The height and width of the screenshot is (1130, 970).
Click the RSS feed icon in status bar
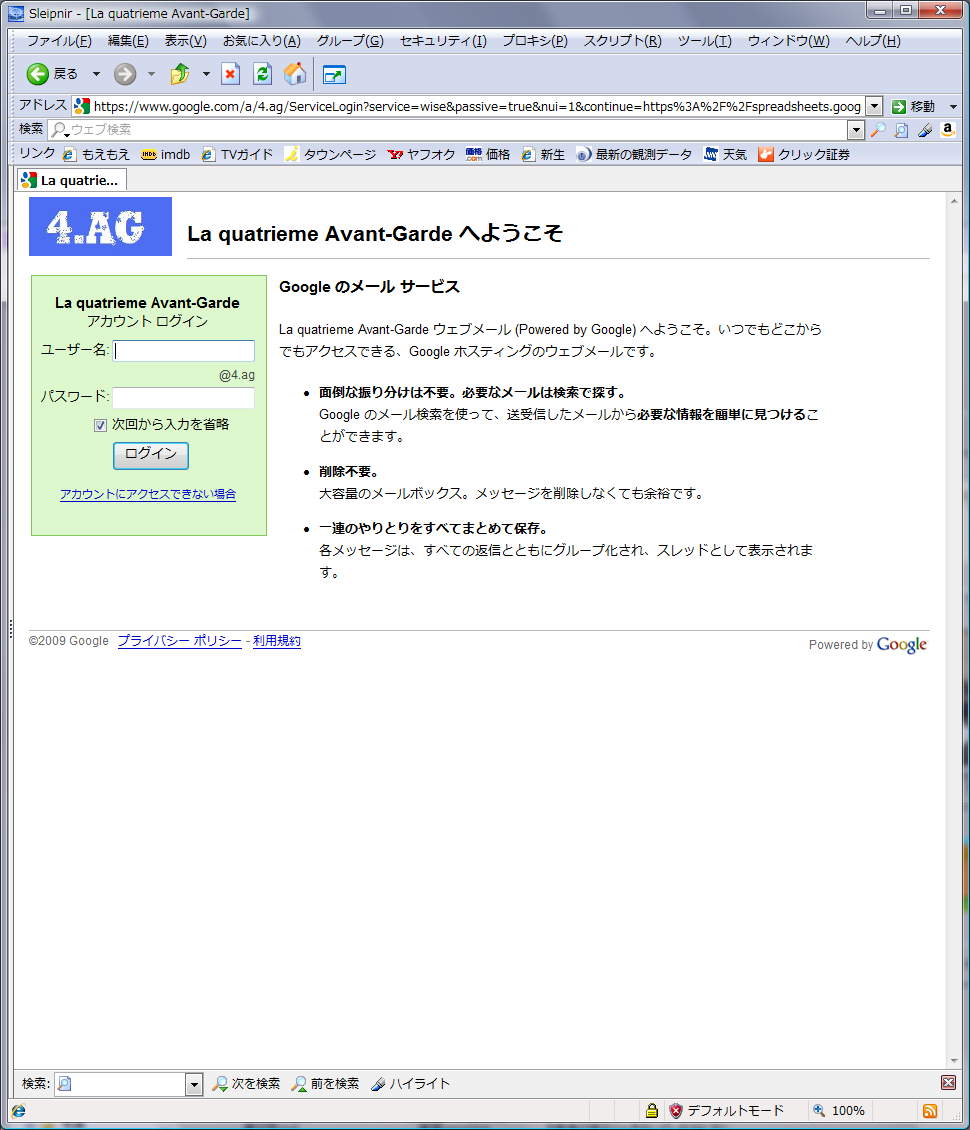(x=929, y=1111)
